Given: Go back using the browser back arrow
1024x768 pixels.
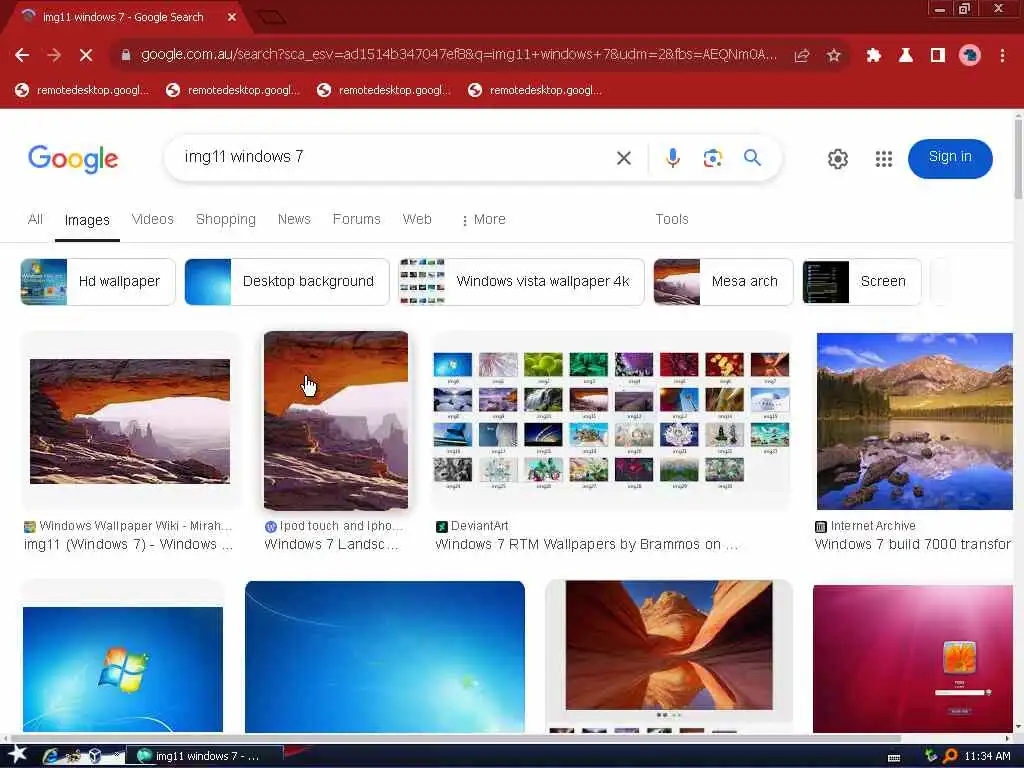Looking at the screenshot, I should [x=22, y=56].
